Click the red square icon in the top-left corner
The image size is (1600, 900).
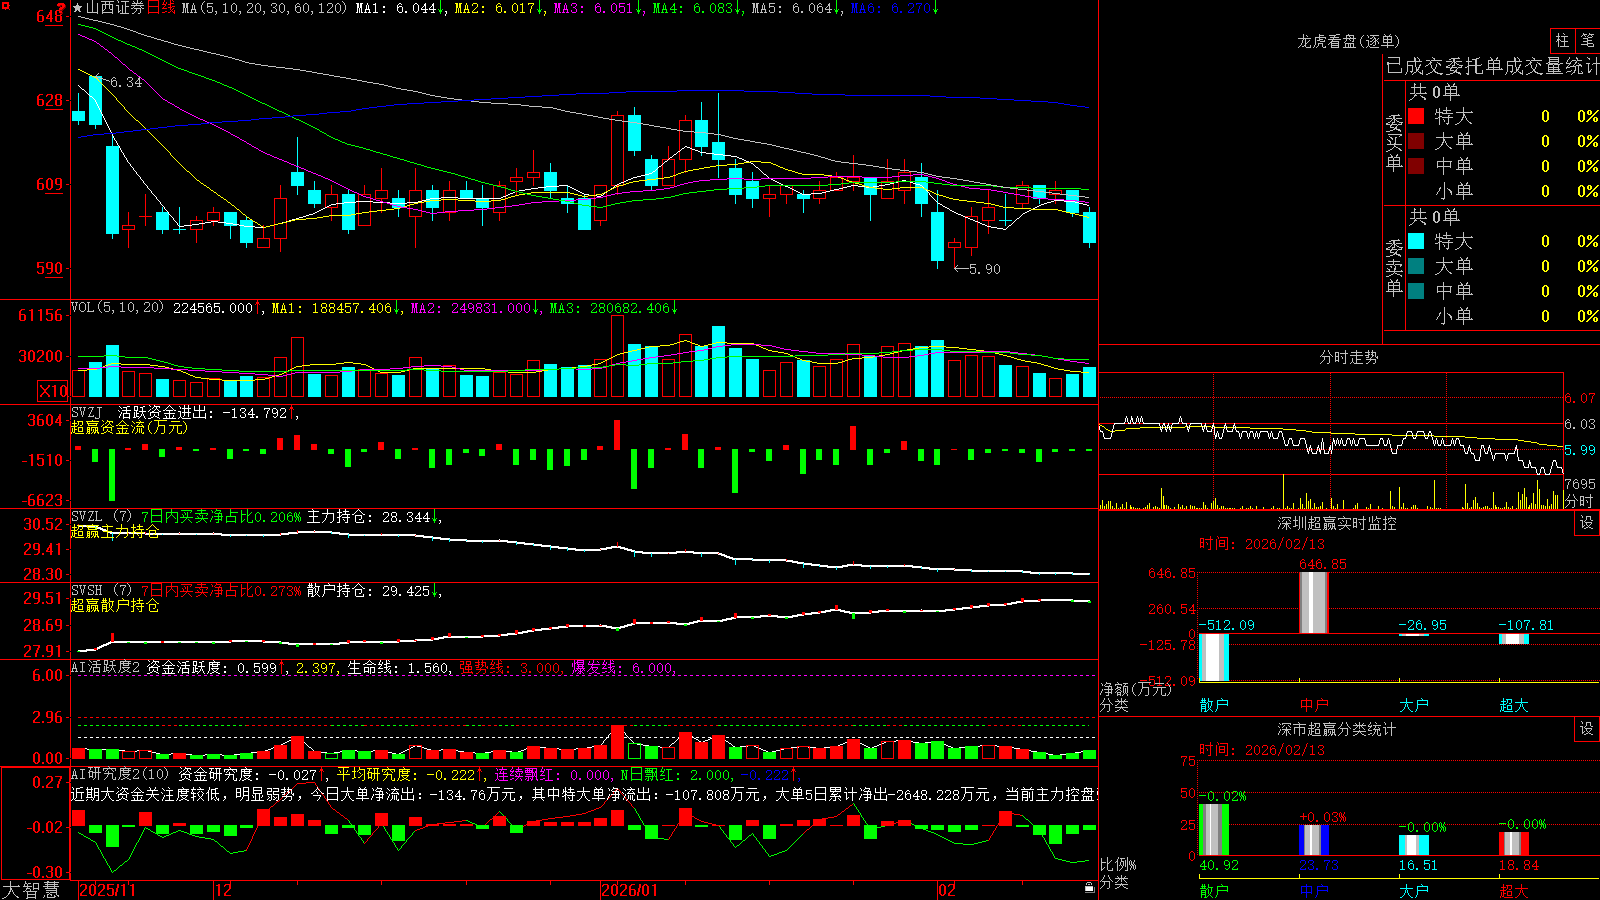coord(8,6)
